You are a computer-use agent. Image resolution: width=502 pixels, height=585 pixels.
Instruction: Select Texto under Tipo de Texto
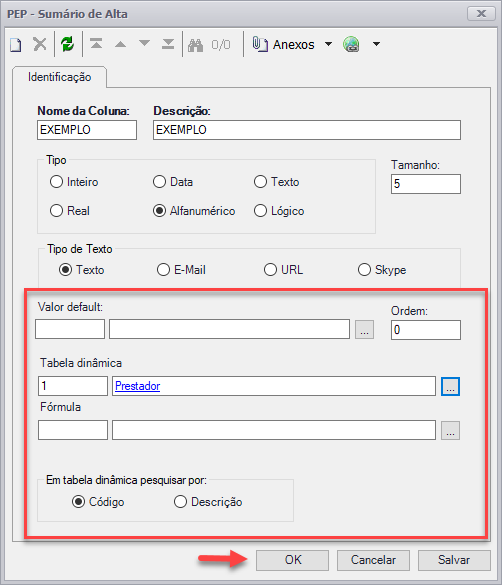65,270
